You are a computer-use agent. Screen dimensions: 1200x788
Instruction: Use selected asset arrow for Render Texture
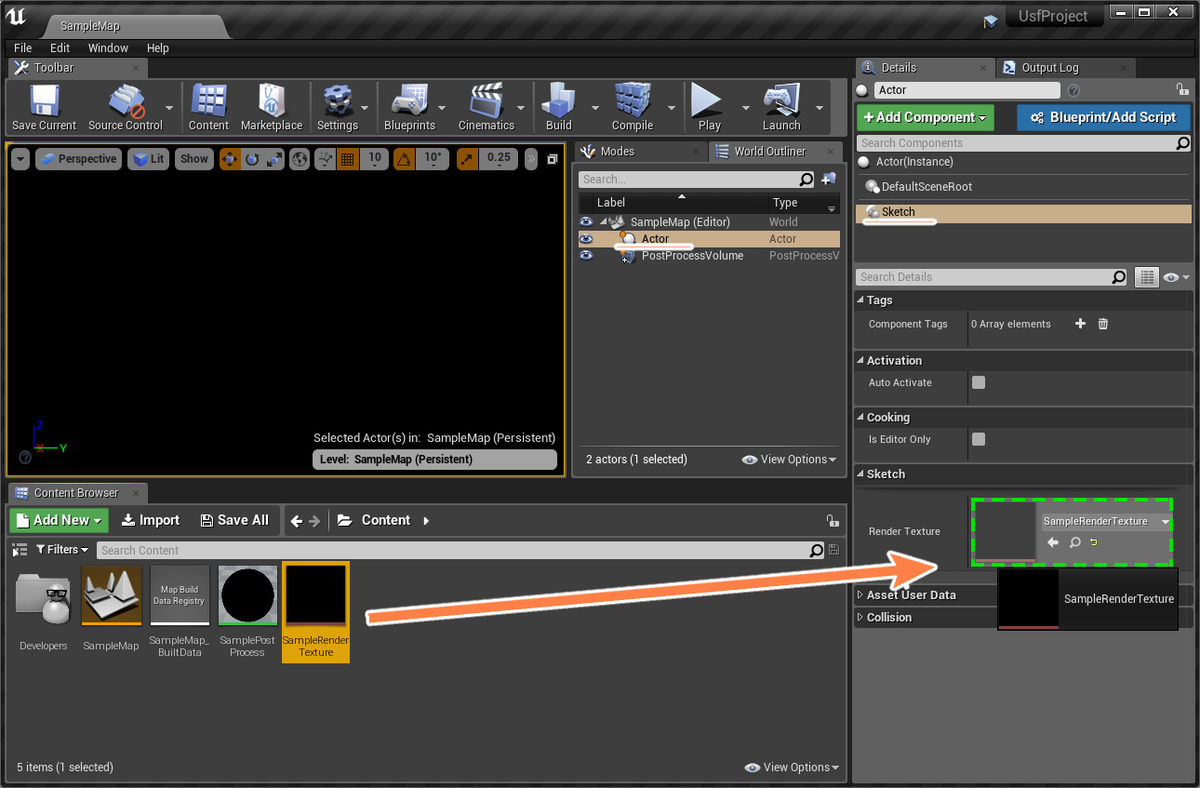coord(1052,542)
